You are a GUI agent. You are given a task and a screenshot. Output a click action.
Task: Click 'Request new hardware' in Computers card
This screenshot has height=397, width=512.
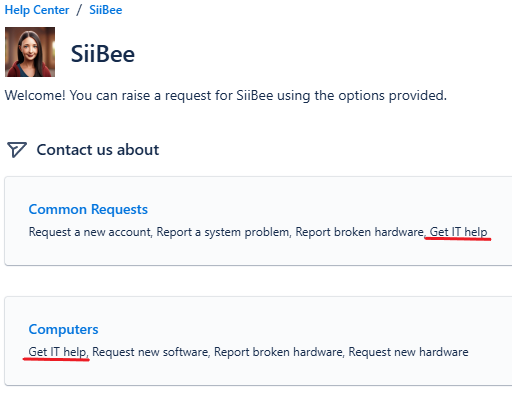click(408, 352)
